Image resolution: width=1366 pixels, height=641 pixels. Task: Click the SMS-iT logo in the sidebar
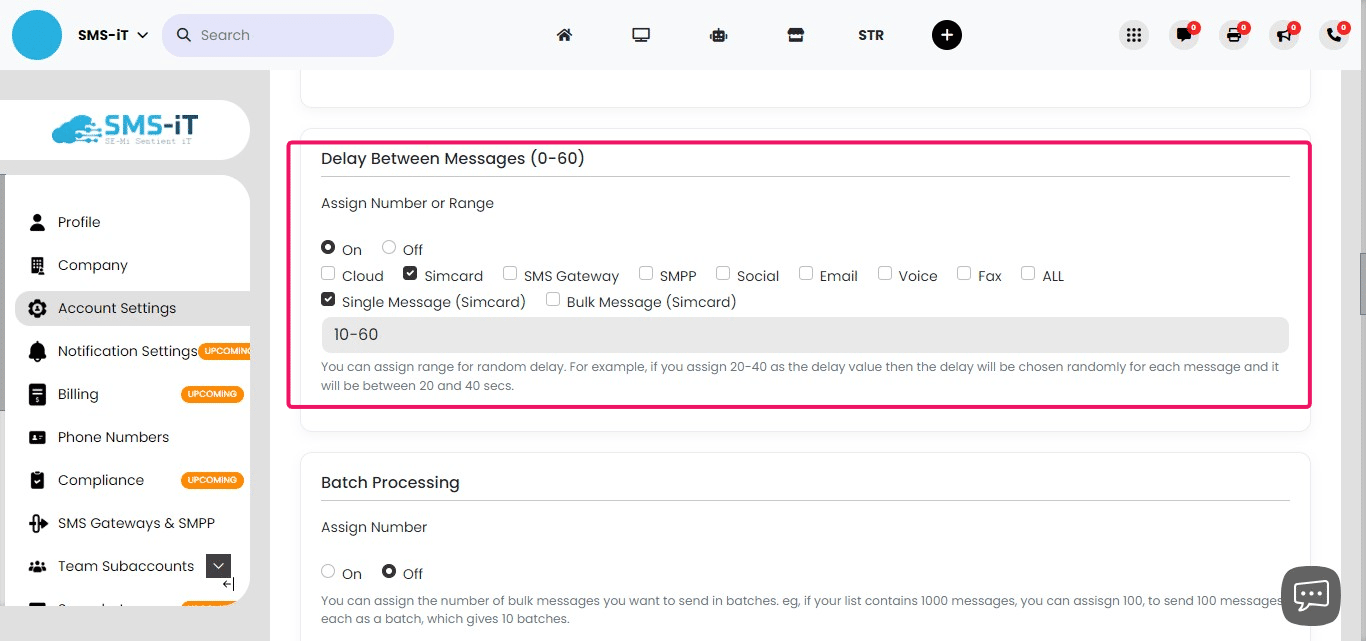click(125, 129)
